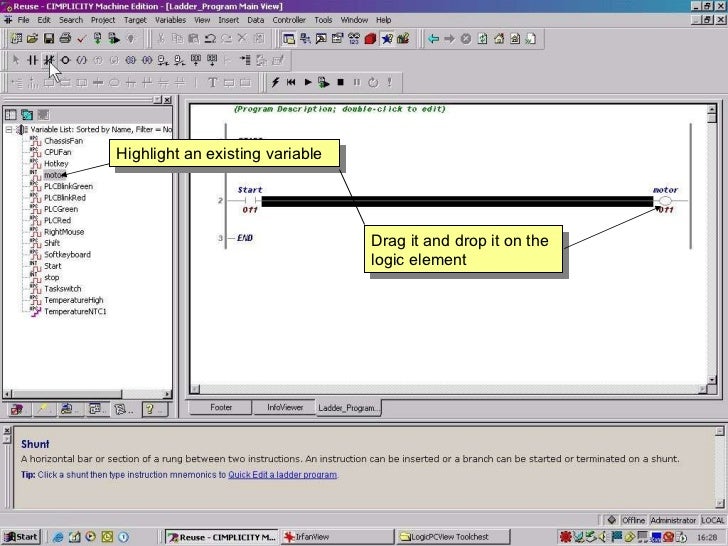Select the TemperatureNTC1 variable

point(74,311)
